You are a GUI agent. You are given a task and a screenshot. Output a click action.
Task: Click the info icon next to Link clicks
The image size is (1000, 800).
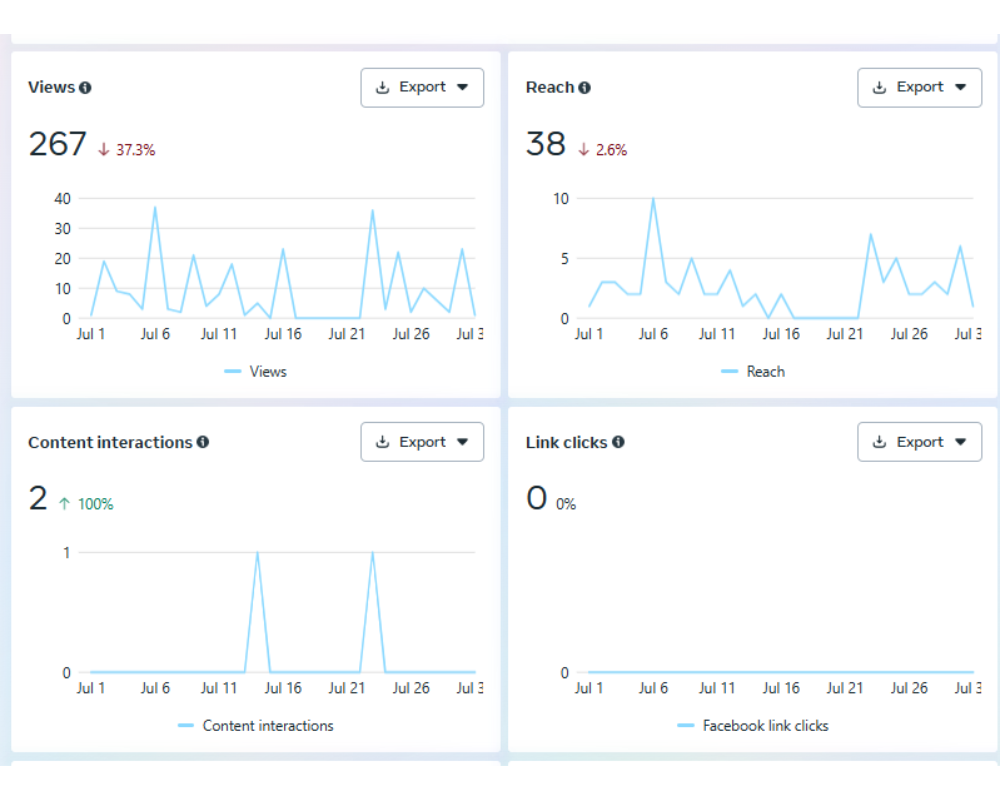coord(618,442)
